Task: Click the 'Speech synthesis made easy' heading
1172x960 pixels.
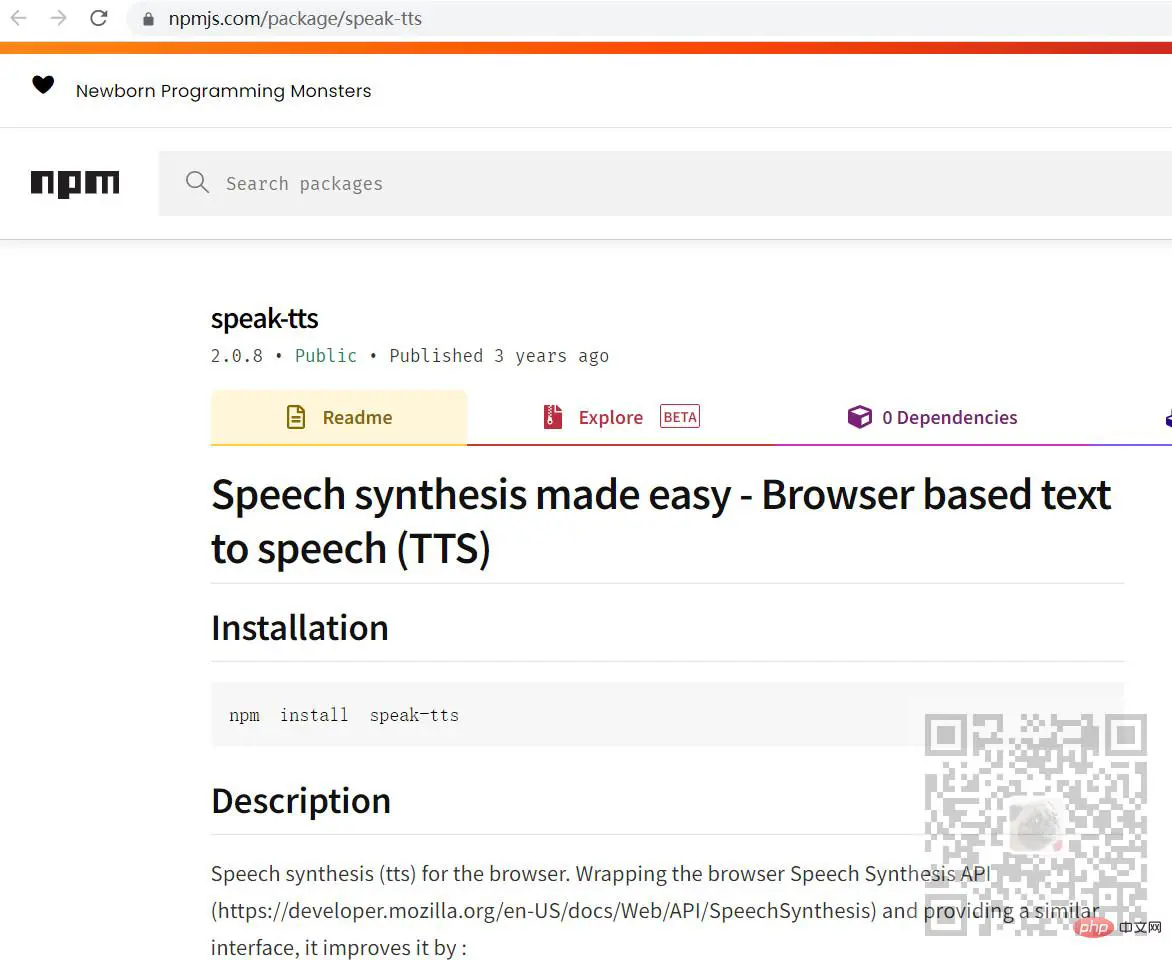Action: pyautogui.click(x=661, y=522)
